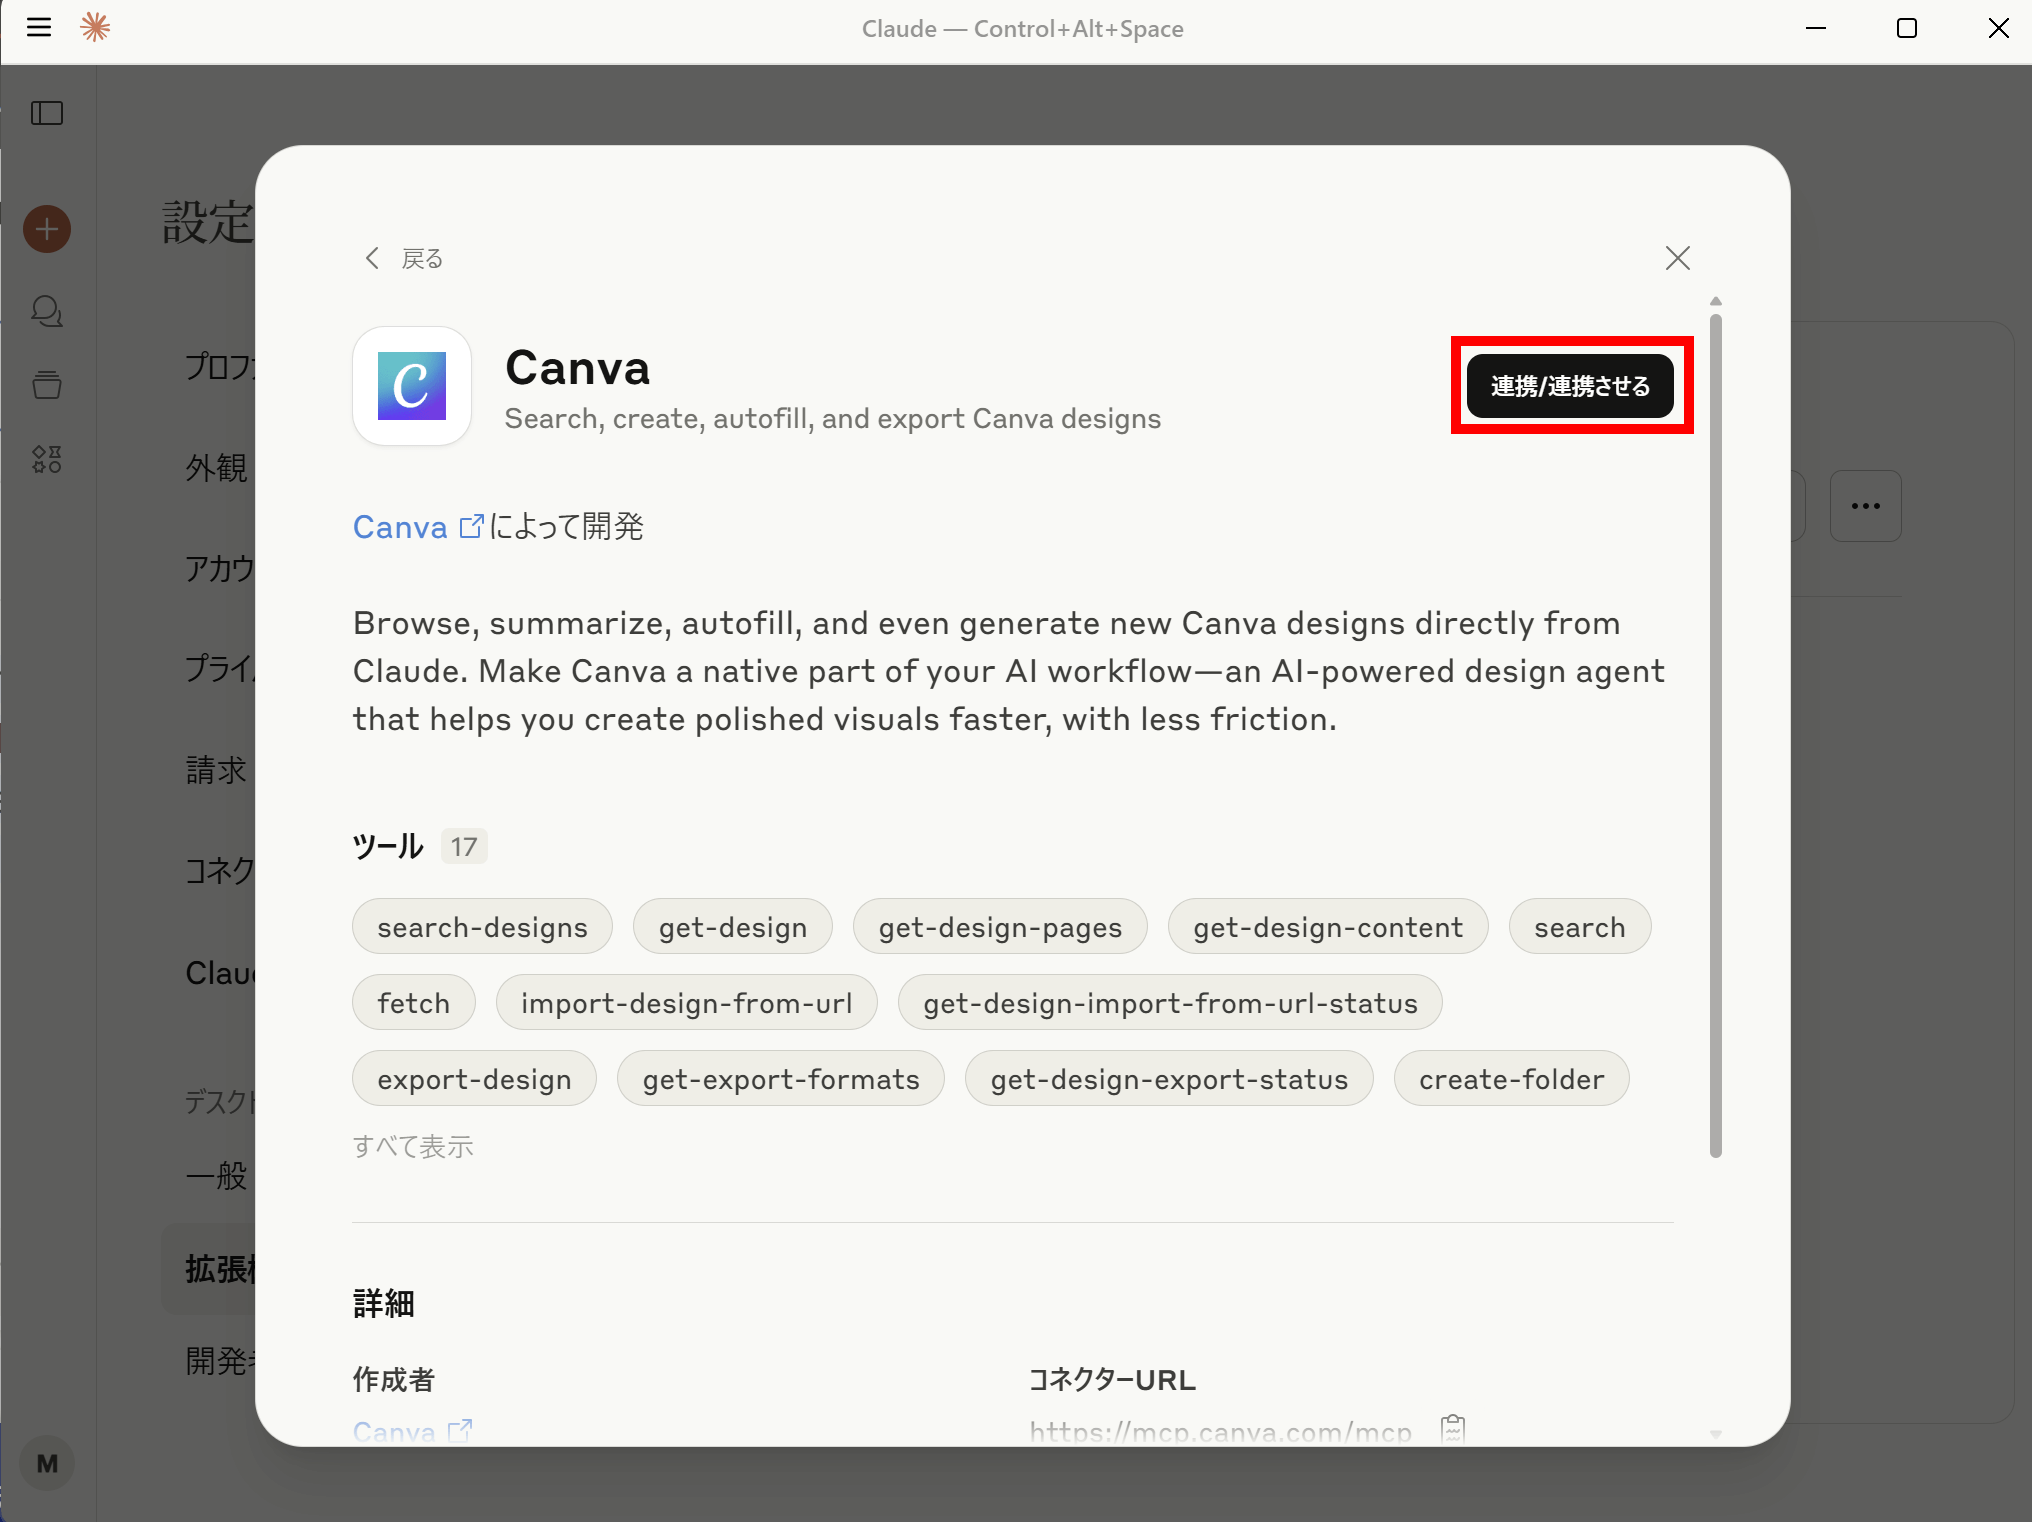
Task: Close the Canva dialog with X
Action: pos(1677,258)
